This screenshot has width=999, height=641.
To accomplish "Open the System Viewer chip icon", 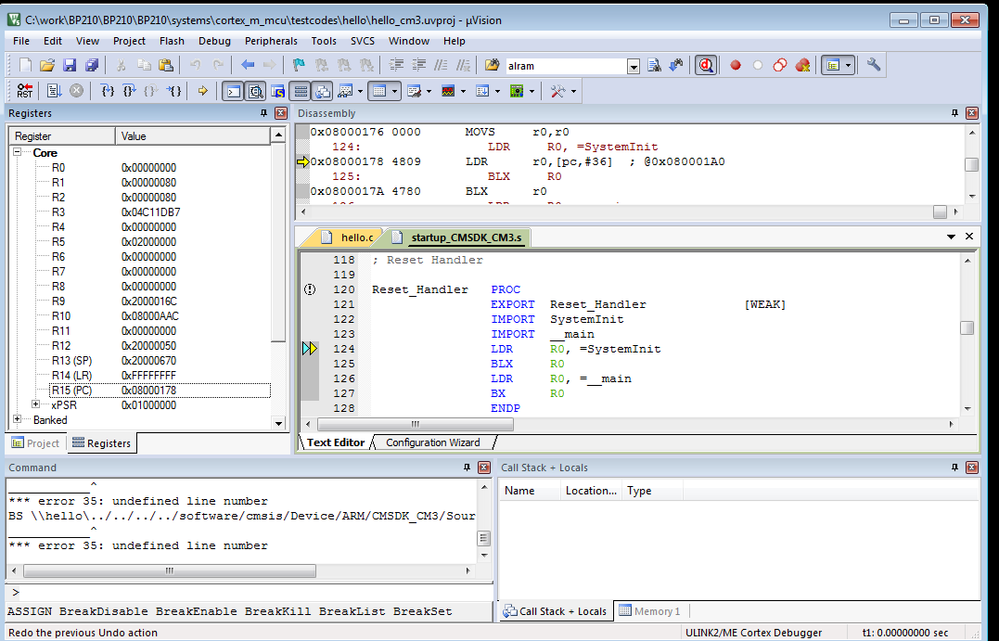I will [x=517, y=91].
